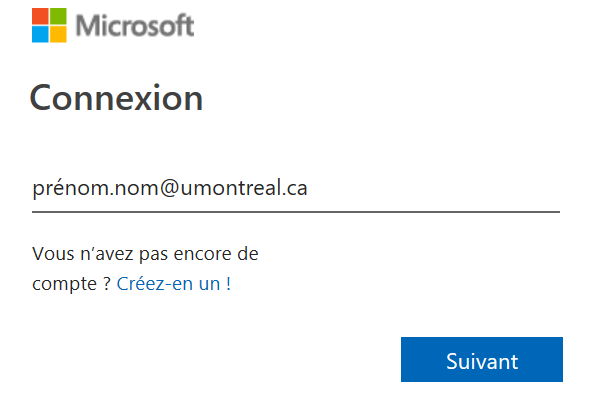This screenshot has height=394, width=592.
Task: Click the blue Suivant button
Action: click(x=482, y=359)
